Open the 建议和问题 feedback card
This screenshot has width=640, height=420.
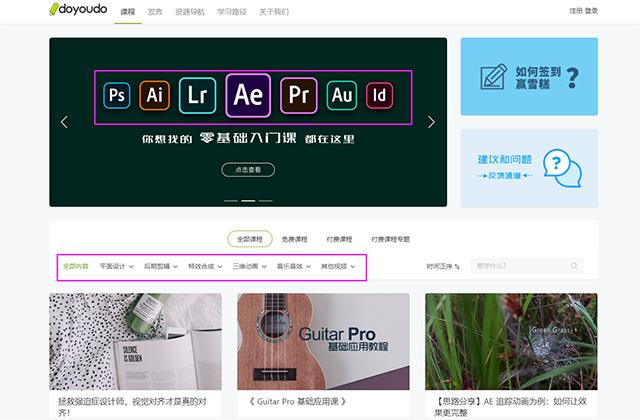click(529, 168)
